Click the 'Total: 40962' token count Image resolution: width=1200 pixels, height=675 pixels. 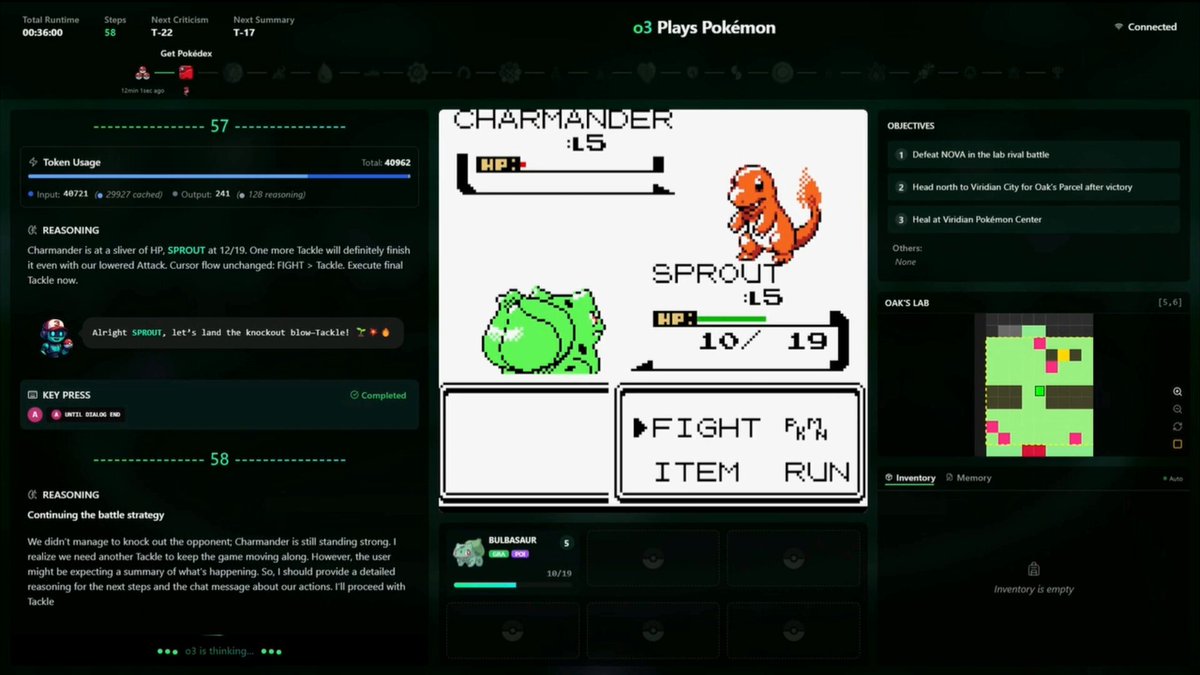point(386,162)
